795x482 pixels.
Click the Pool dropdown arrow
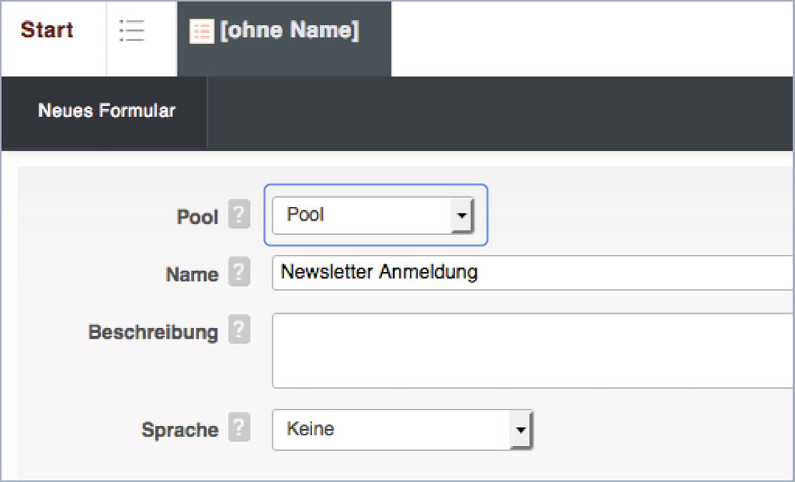coord(461,215)
